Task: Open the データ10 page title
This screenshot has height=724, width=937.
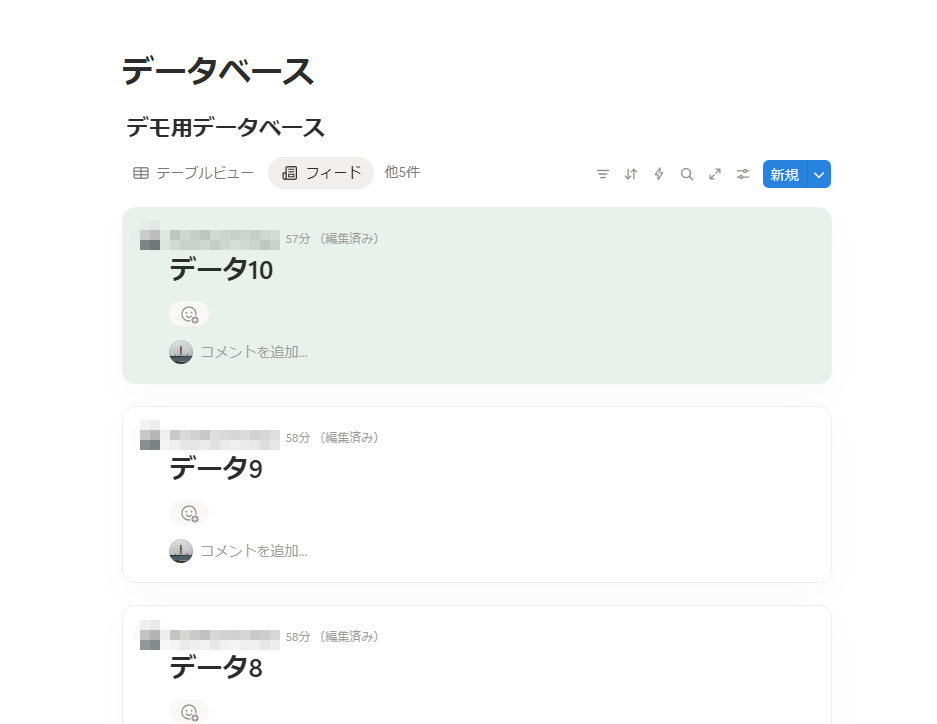Action: [x=221, y=270]
